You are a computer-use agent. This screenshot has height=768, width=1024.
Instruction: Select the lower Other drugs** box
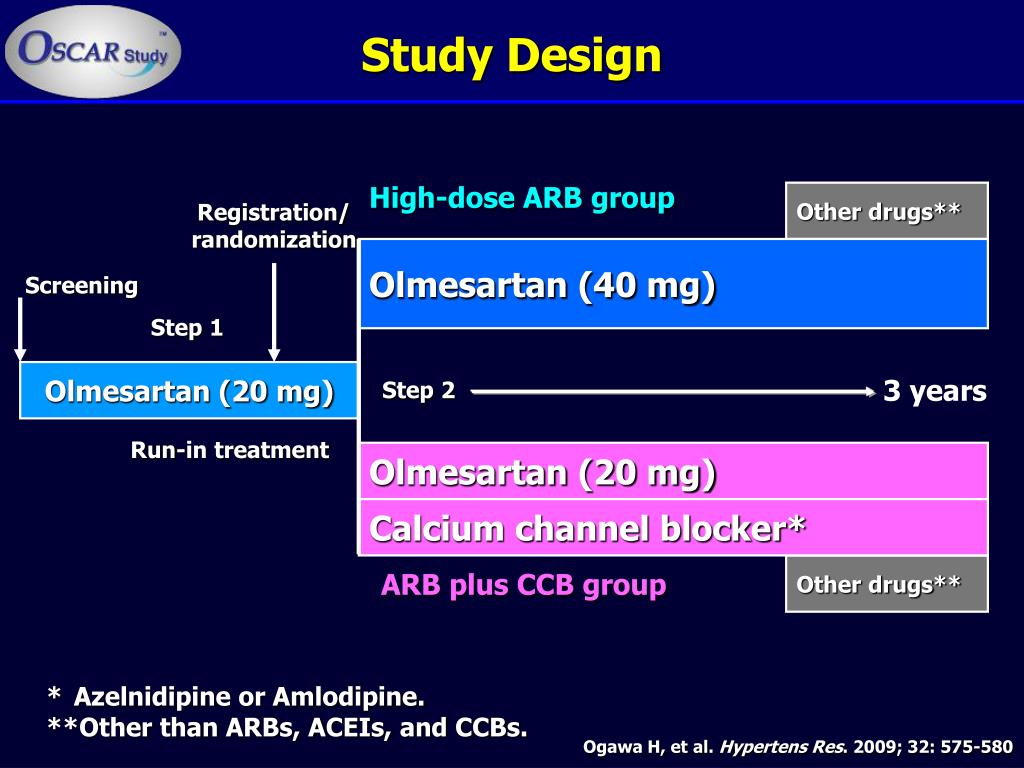pos(887,584)
